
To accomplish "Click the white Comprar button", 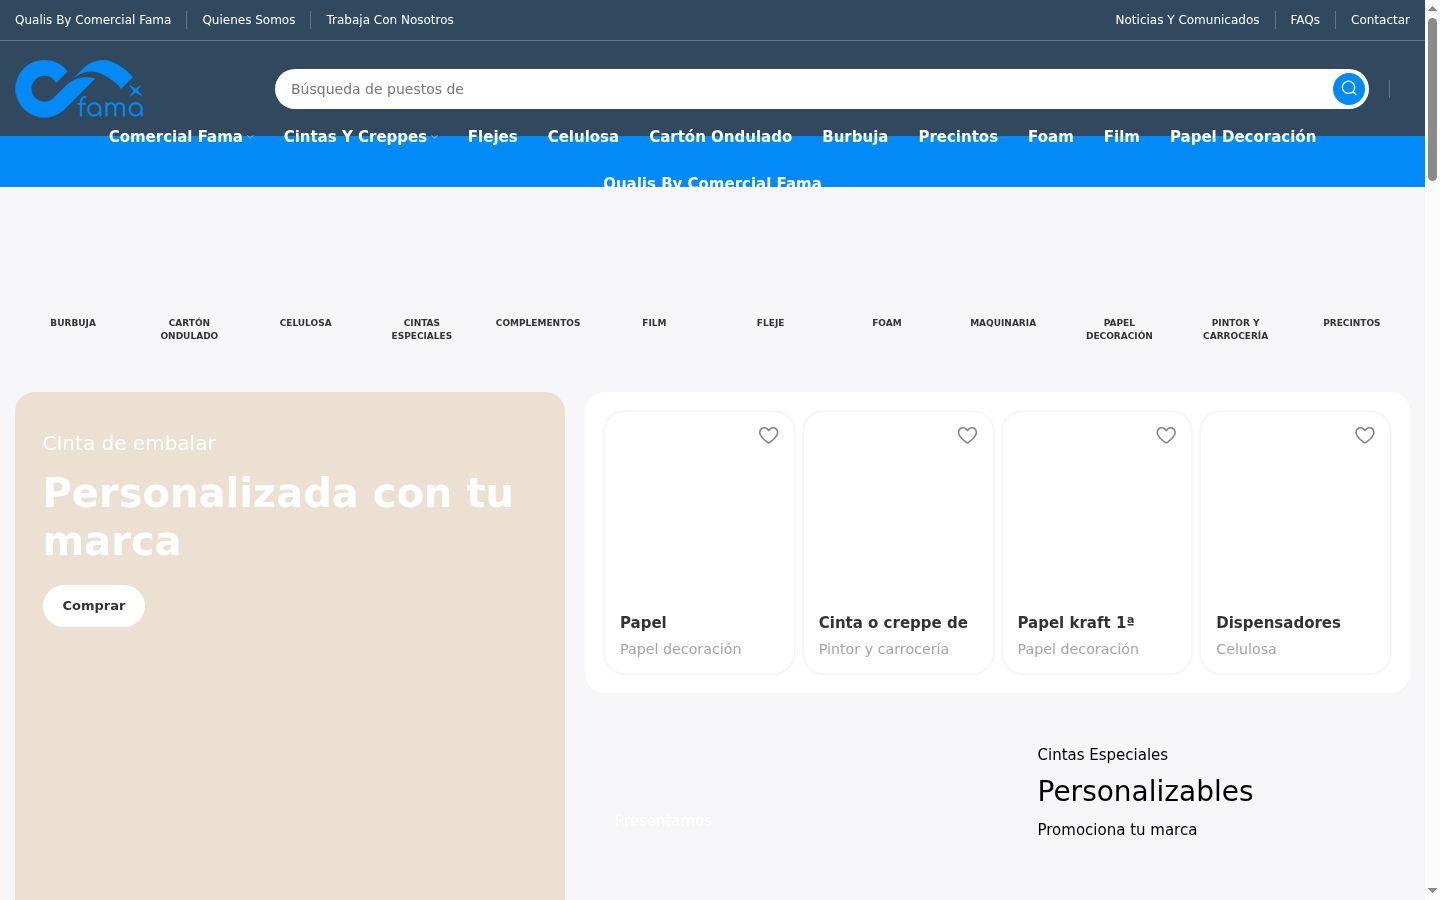I will pos(94,606).
